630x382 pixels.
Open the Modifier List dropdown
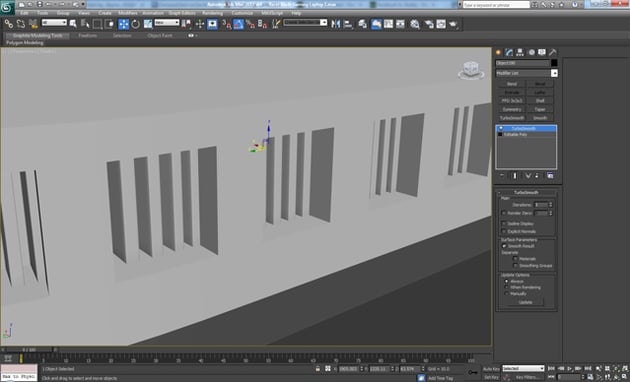click(526, 73)
